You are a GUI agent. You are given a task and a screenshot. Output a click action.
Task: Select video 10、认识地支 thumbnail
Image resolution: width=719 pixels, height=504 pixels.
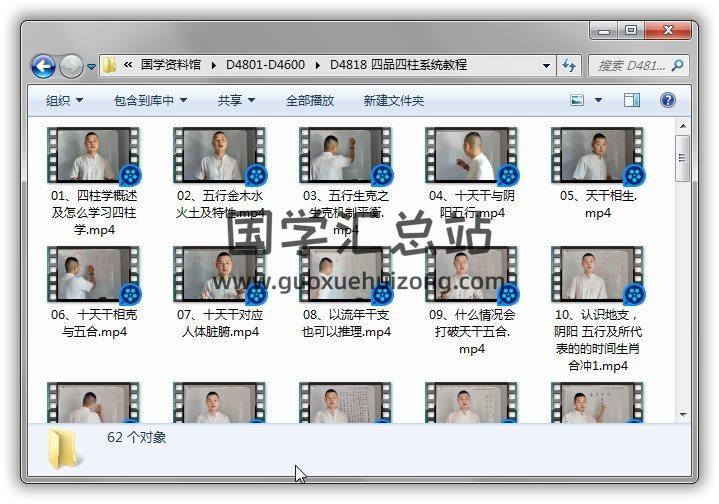598,275
